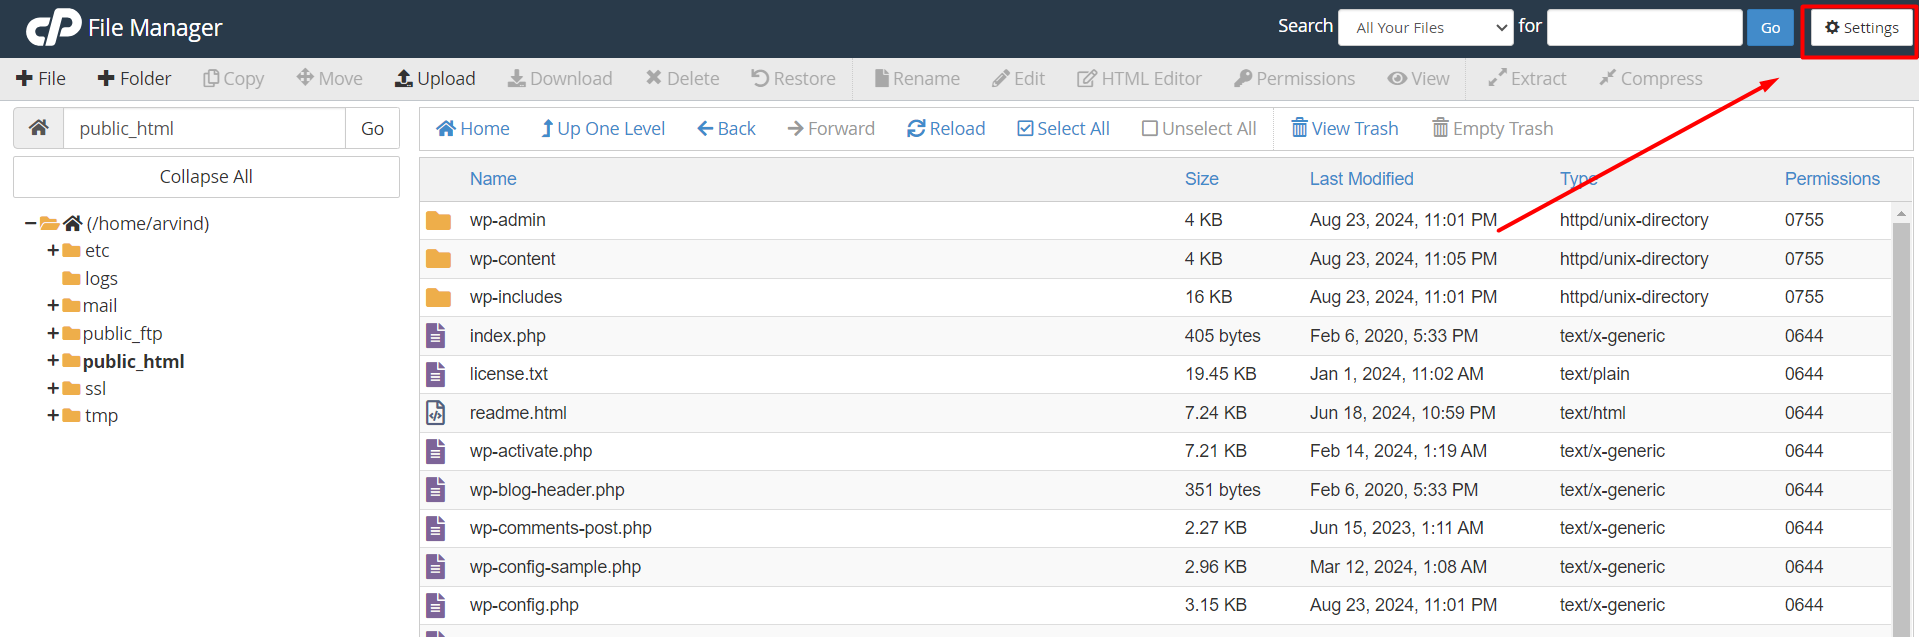Screen dimensions: 1919x637
Task: Click the Move toolbar button
Action: point(330,78)
